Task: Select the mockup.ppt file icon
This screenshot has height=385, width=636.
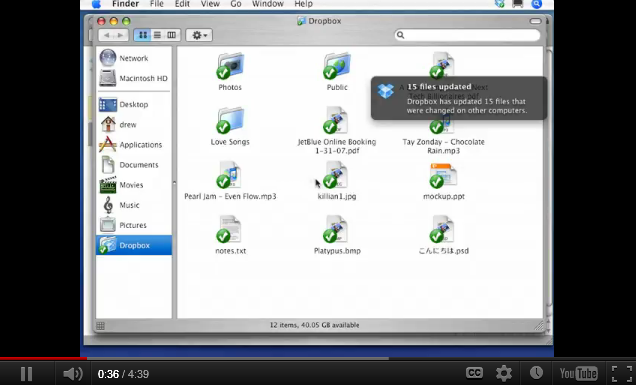Action: 443,175
